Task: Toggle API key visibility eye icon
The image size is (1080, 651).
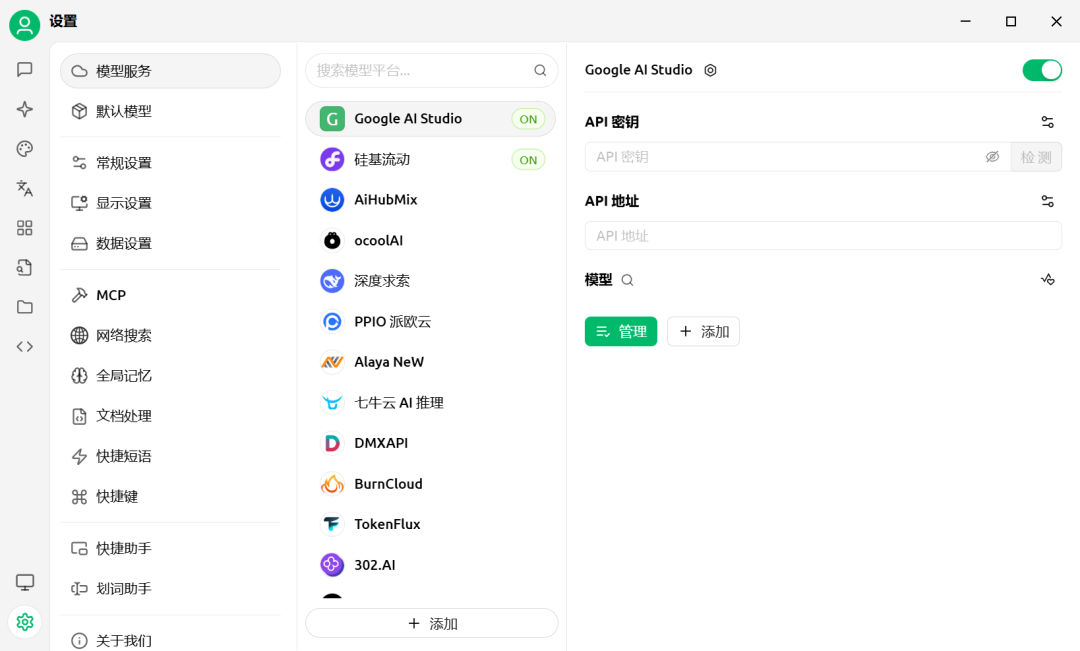Action: (993, 157)
